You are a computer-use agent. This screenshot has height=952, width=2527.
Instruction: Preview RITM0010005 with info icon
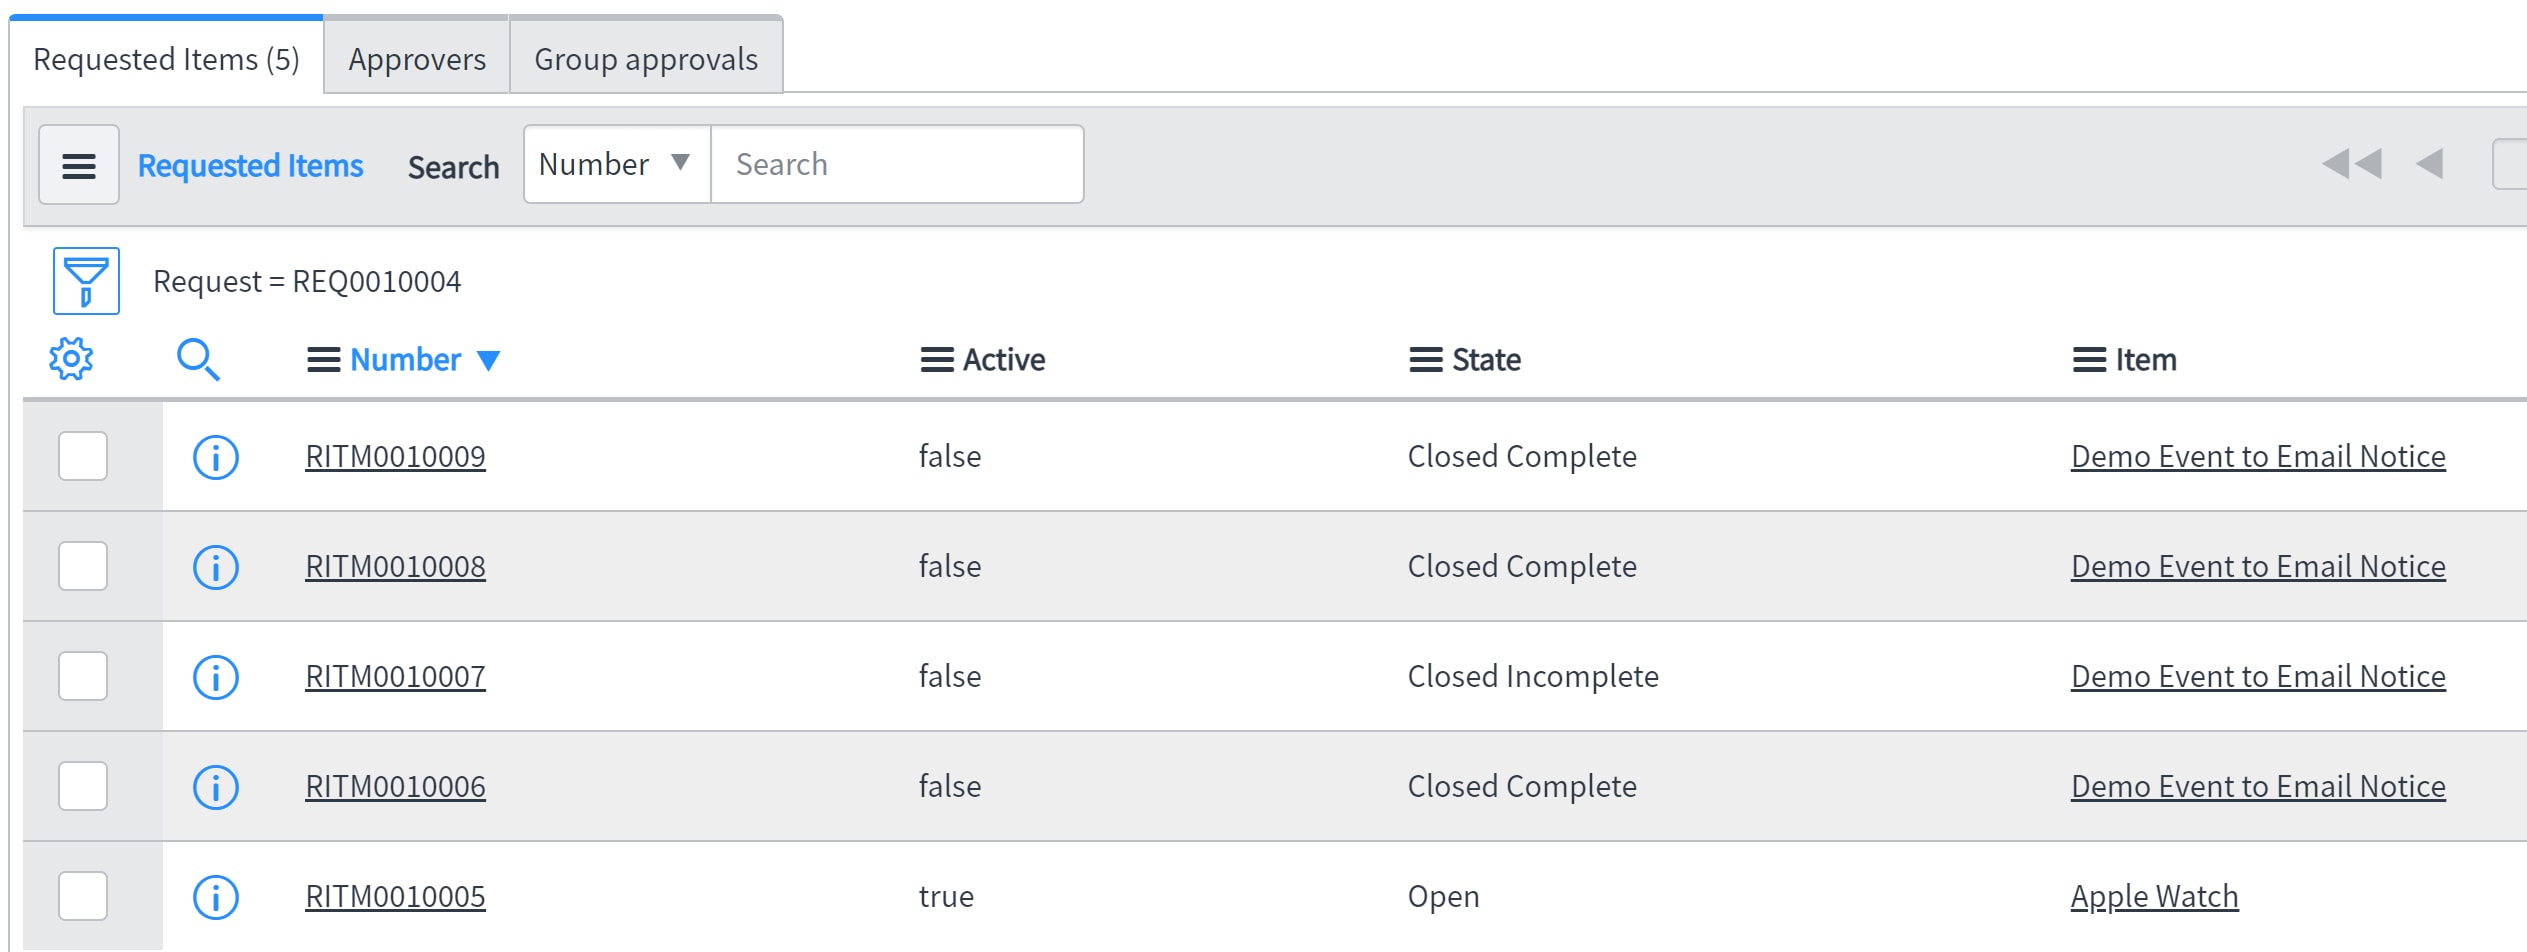coord(216,897)
